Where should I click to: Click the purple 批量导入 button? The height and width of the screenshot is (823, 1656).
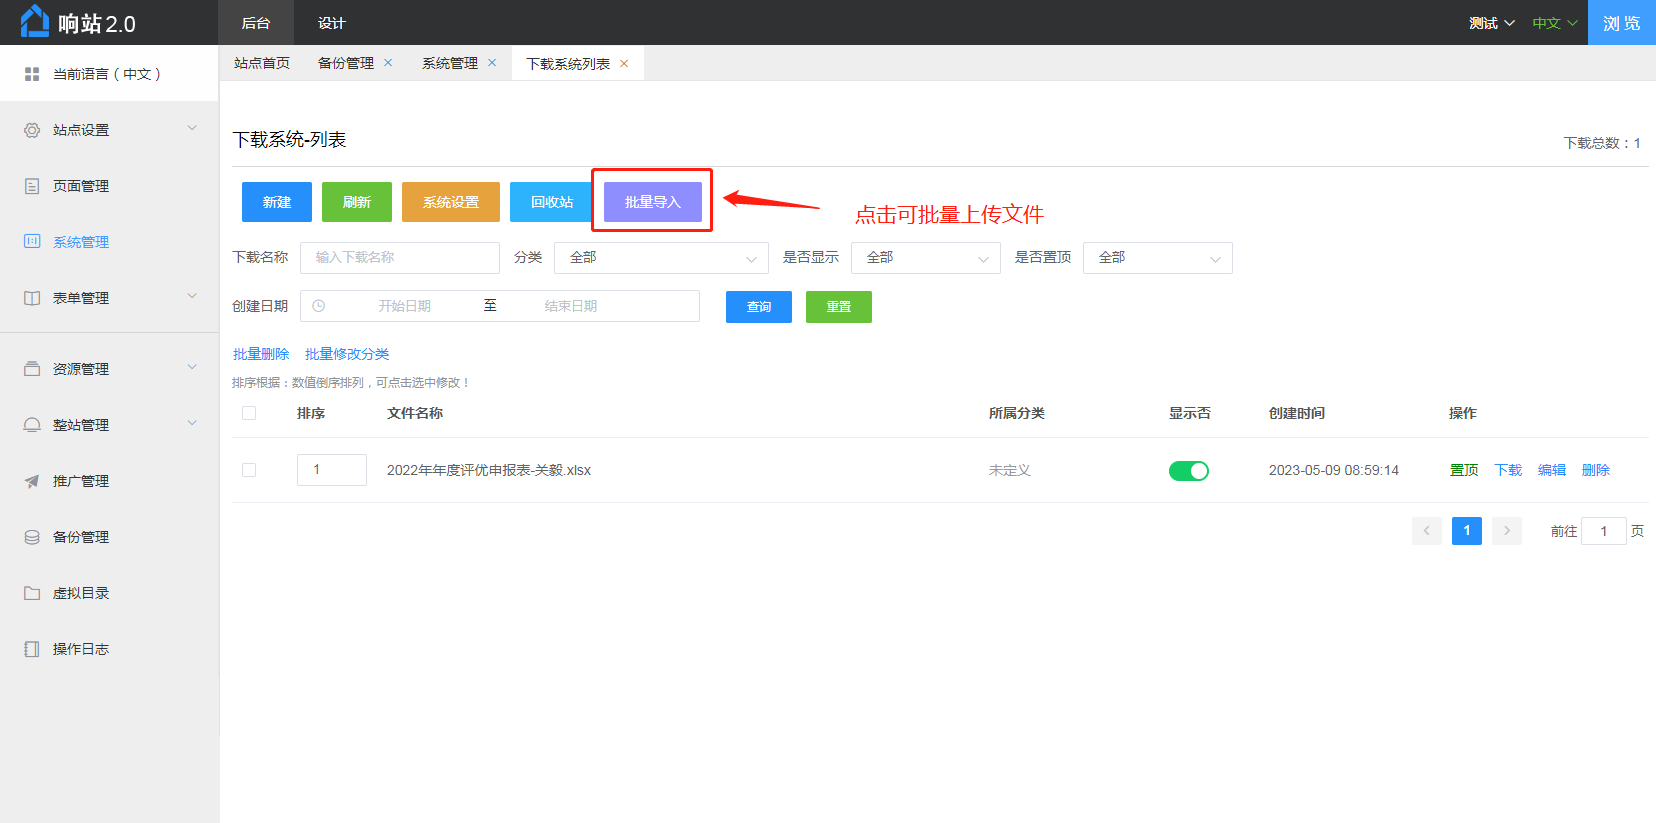[652, 202]
